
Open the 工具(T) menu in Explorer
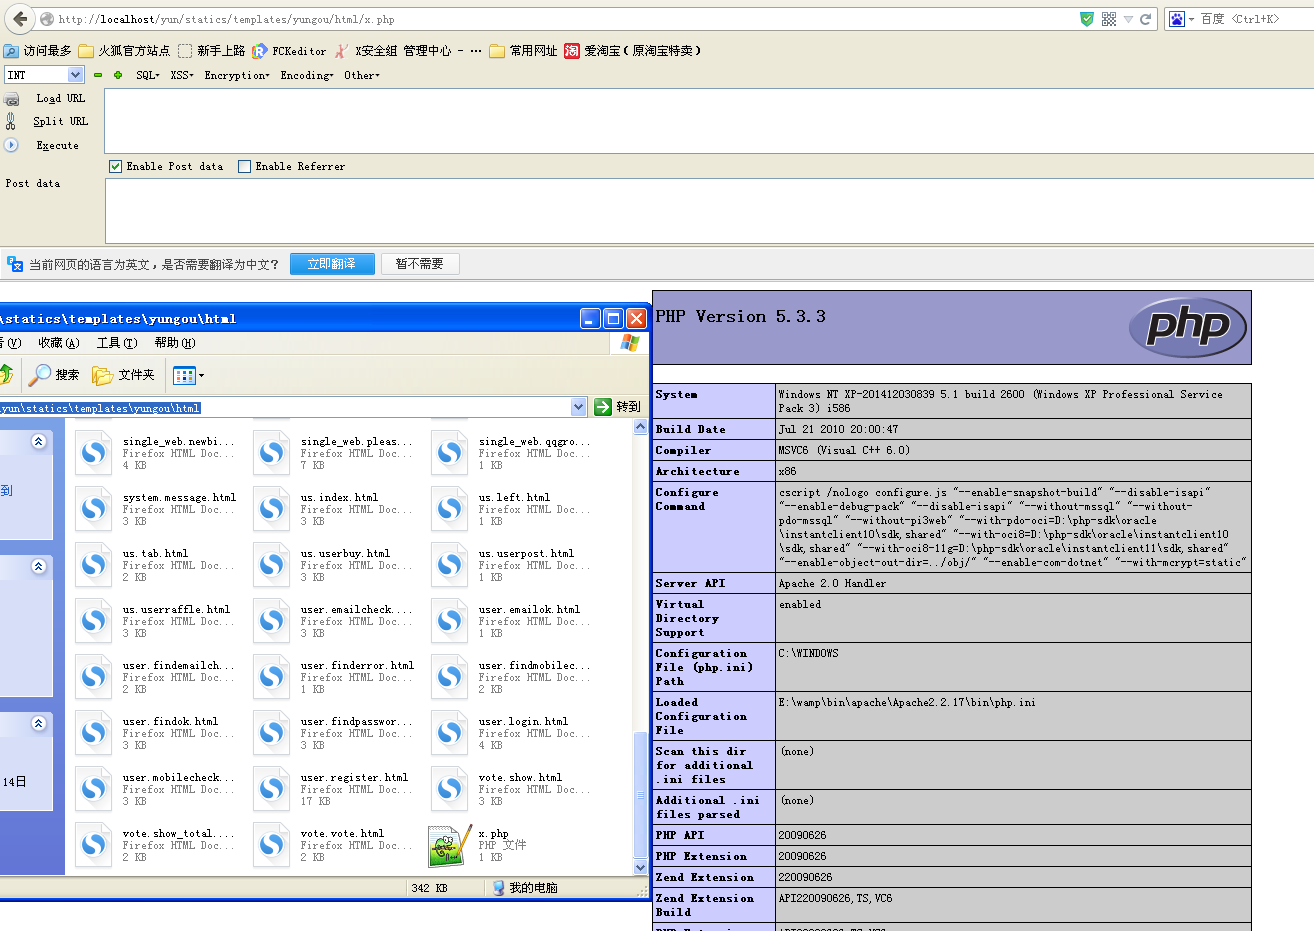pyautogui.click(x=117, y=343)
